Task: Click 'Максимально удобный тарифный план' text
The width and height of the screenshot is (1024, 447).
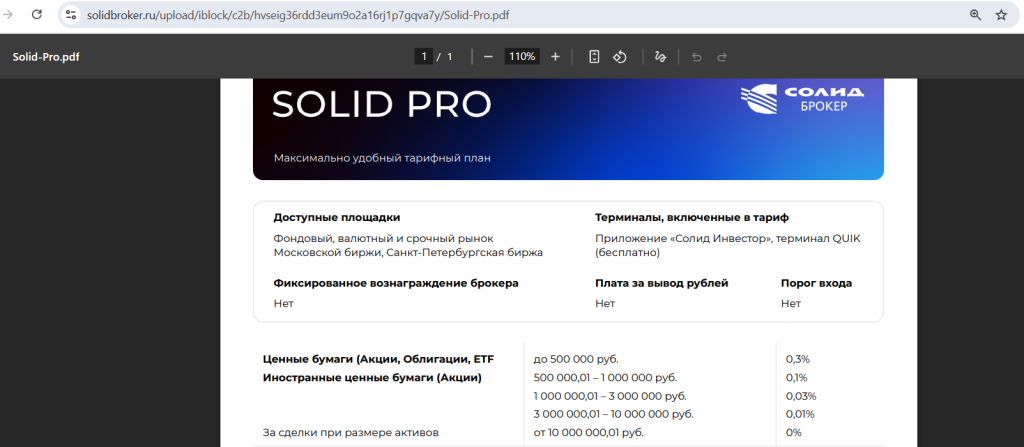Action: (x=382, y=158)
